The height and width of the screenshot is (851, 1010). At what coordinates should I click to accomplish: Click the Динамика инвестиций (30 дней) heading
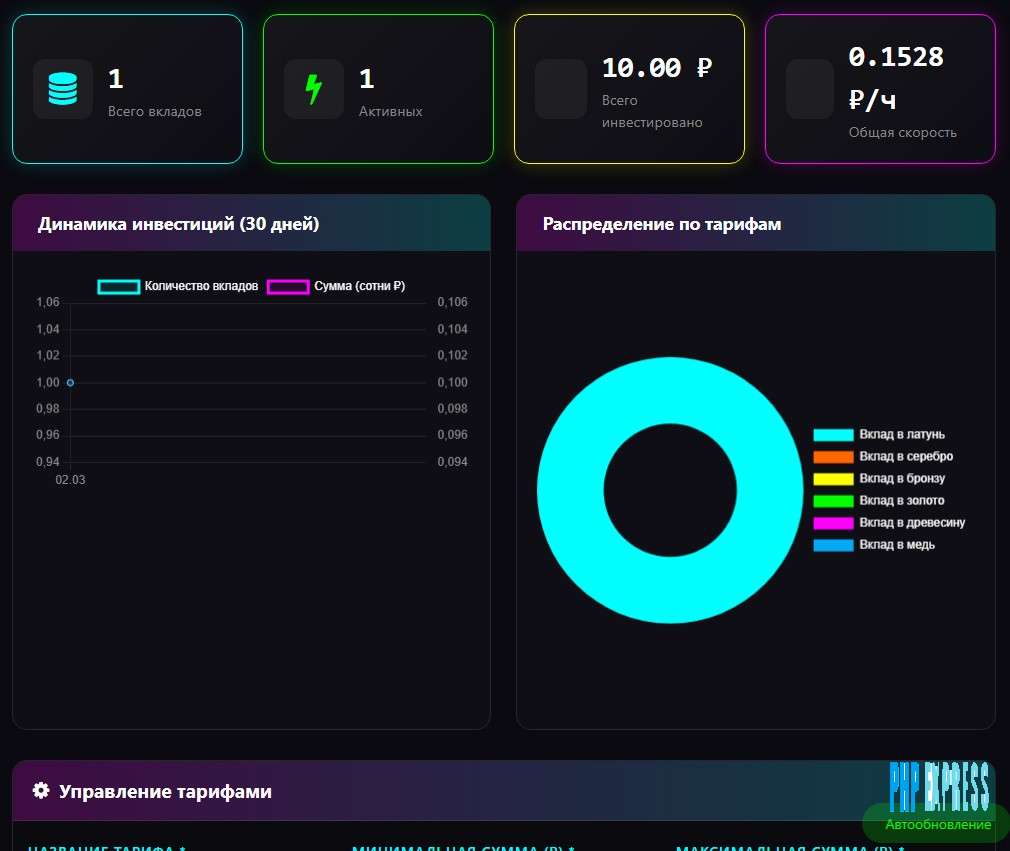pyautogui.click(x=178, y=224)
